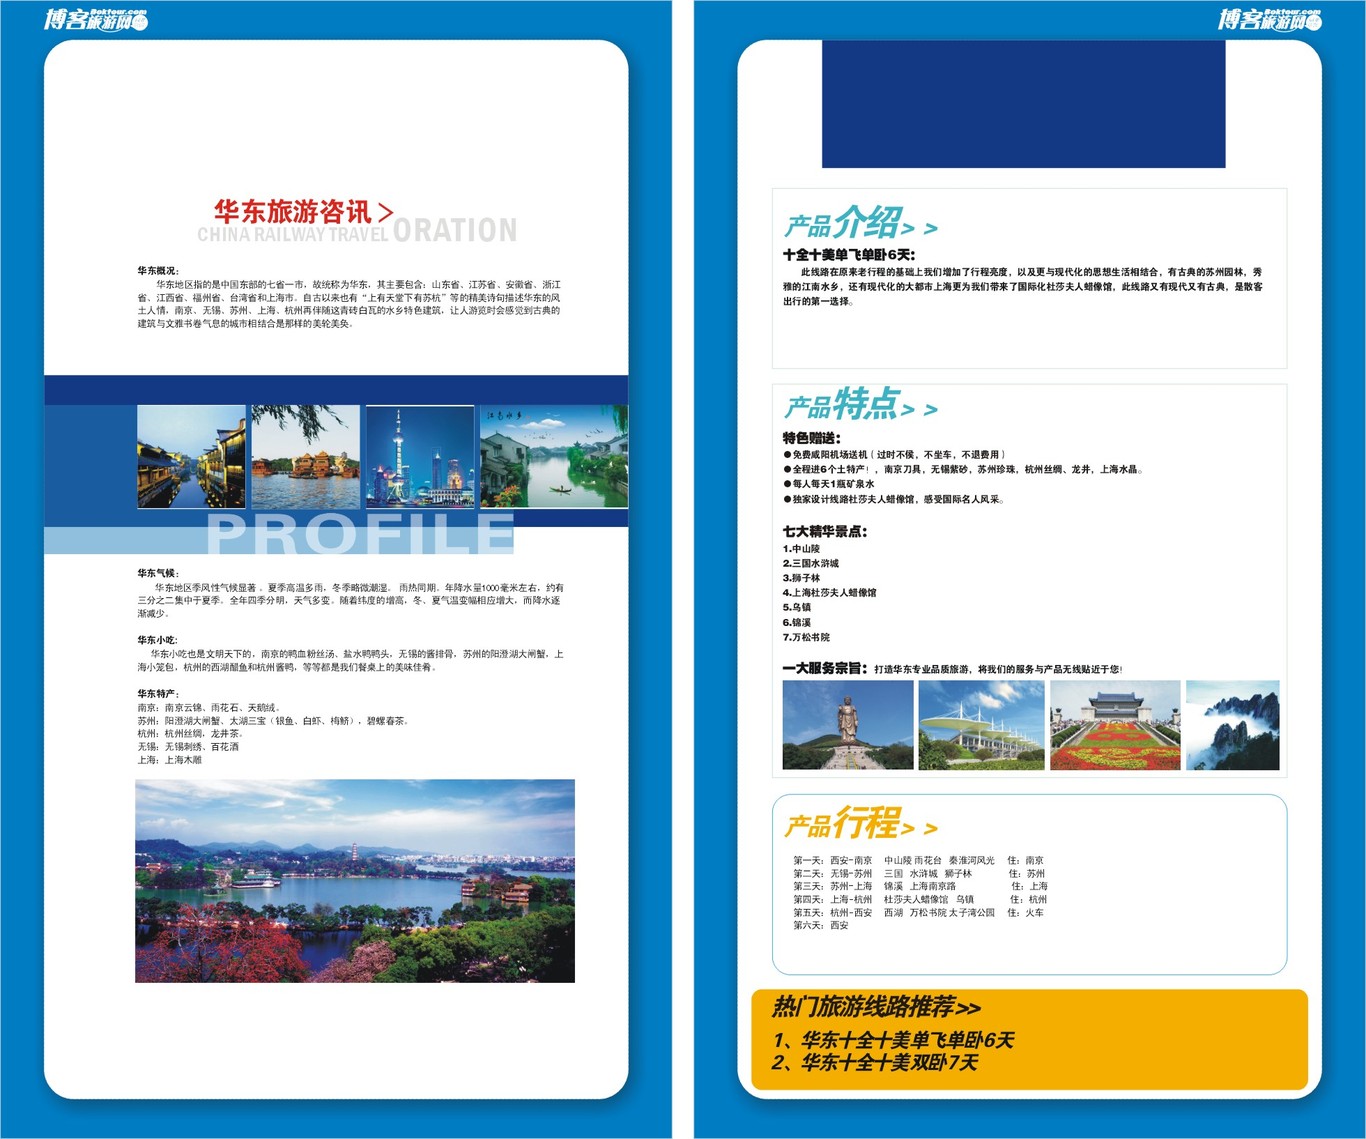Click the 1.中山陵 list item

[x=801, y=549]
